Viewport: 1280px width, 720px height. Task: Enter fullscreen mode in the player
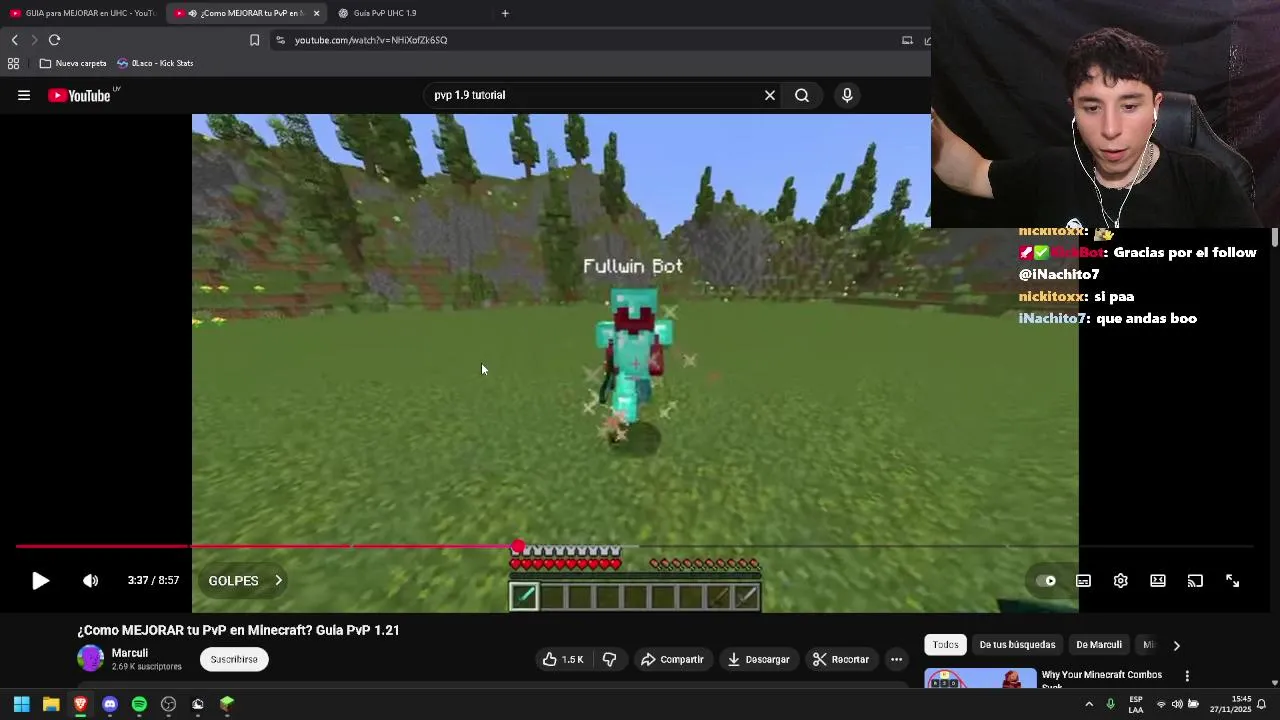pos(1232,581)
